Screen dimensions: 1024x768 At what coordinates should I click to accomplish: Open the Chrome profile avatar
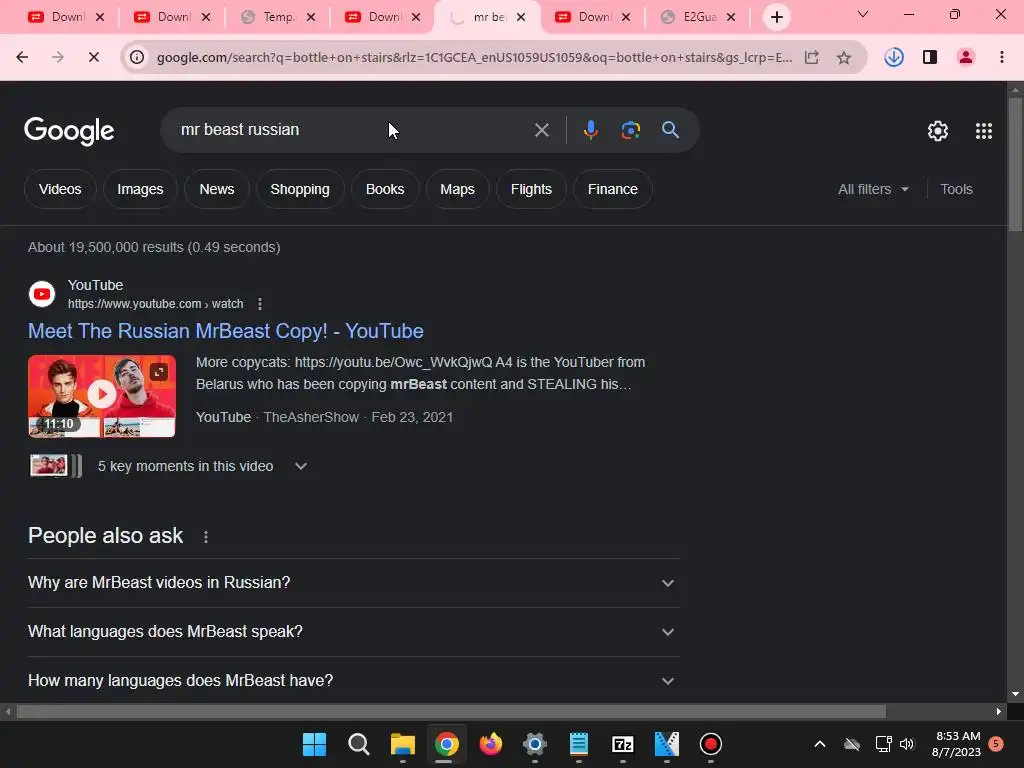(x=966, y=57)
